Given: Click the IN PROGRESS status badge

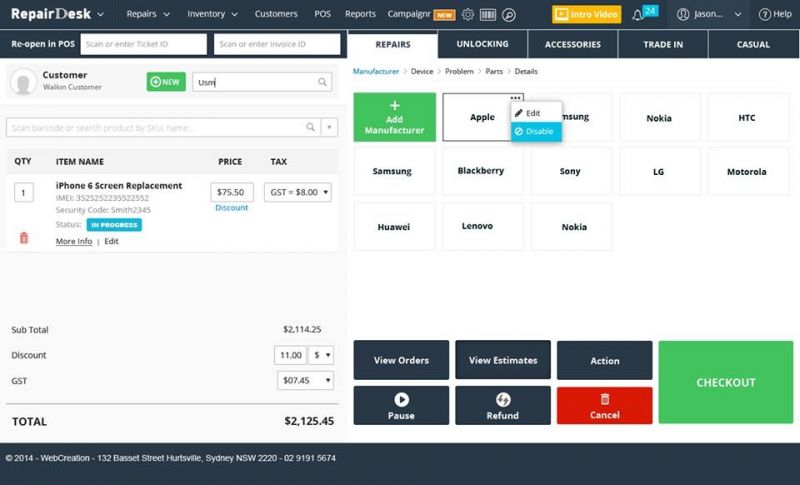Looking at the screenshot, I should coord(114,224).
